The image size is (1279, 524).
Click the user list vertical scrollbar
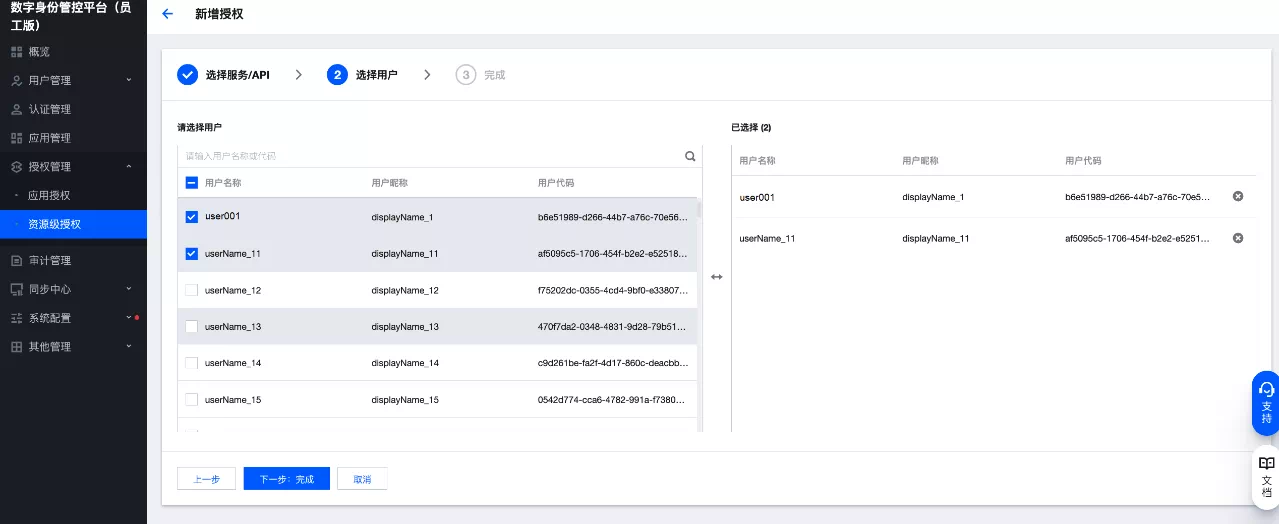pos(699,210)
